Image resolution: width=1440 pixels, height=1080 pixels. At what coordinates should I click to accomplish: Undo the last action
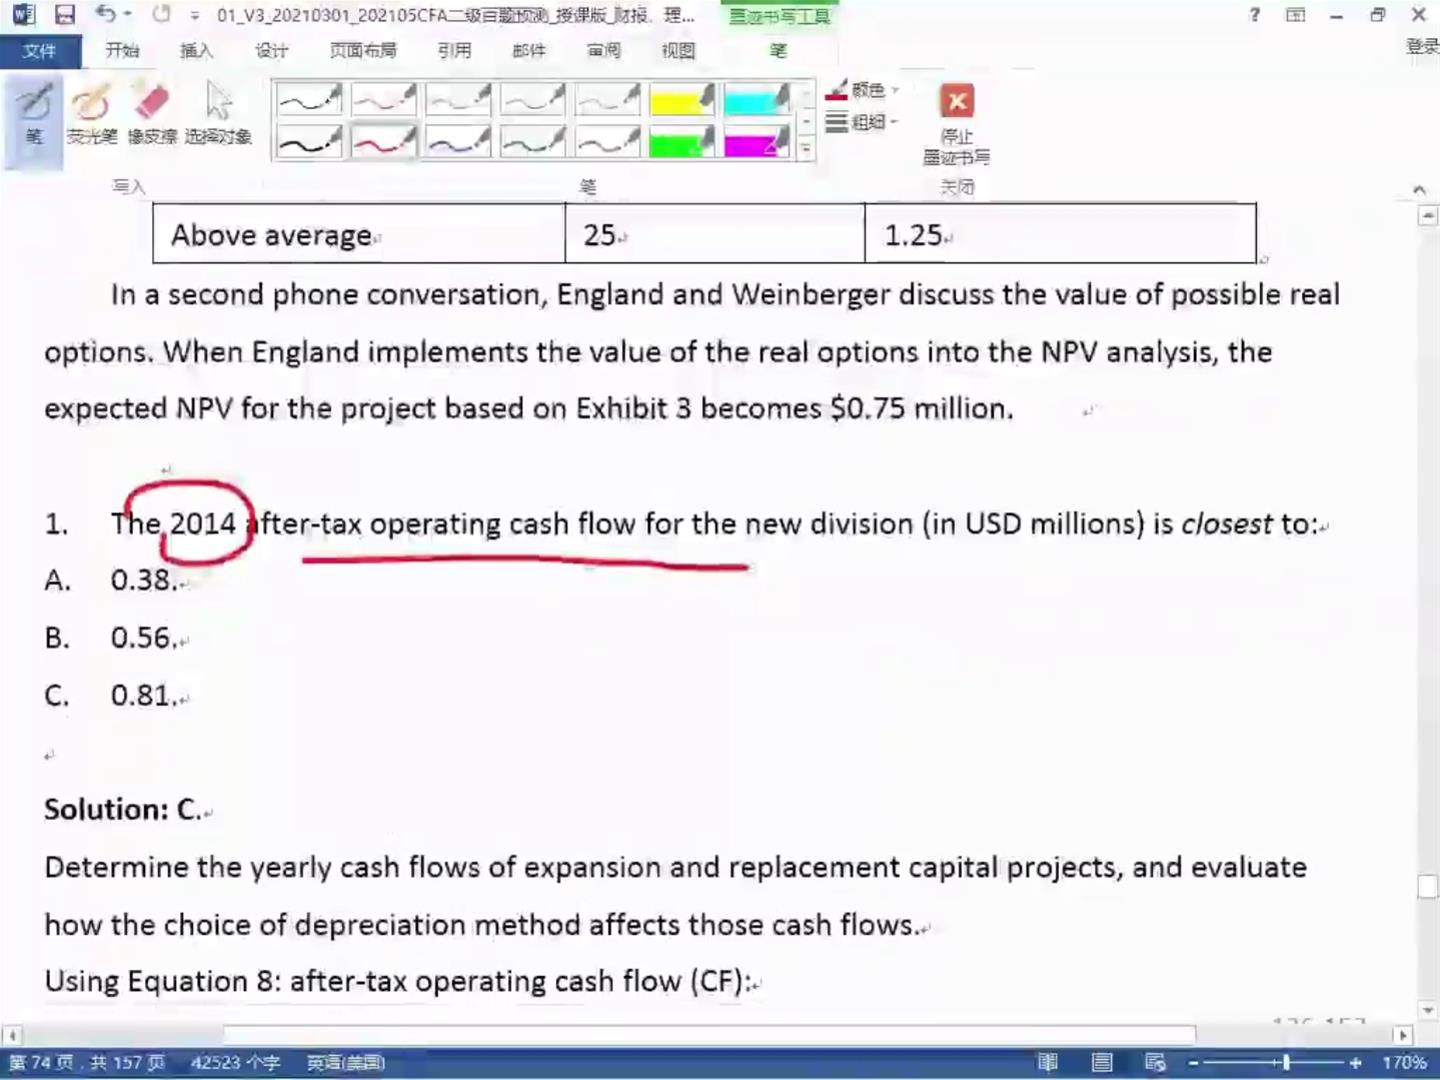tap(106, 14)
